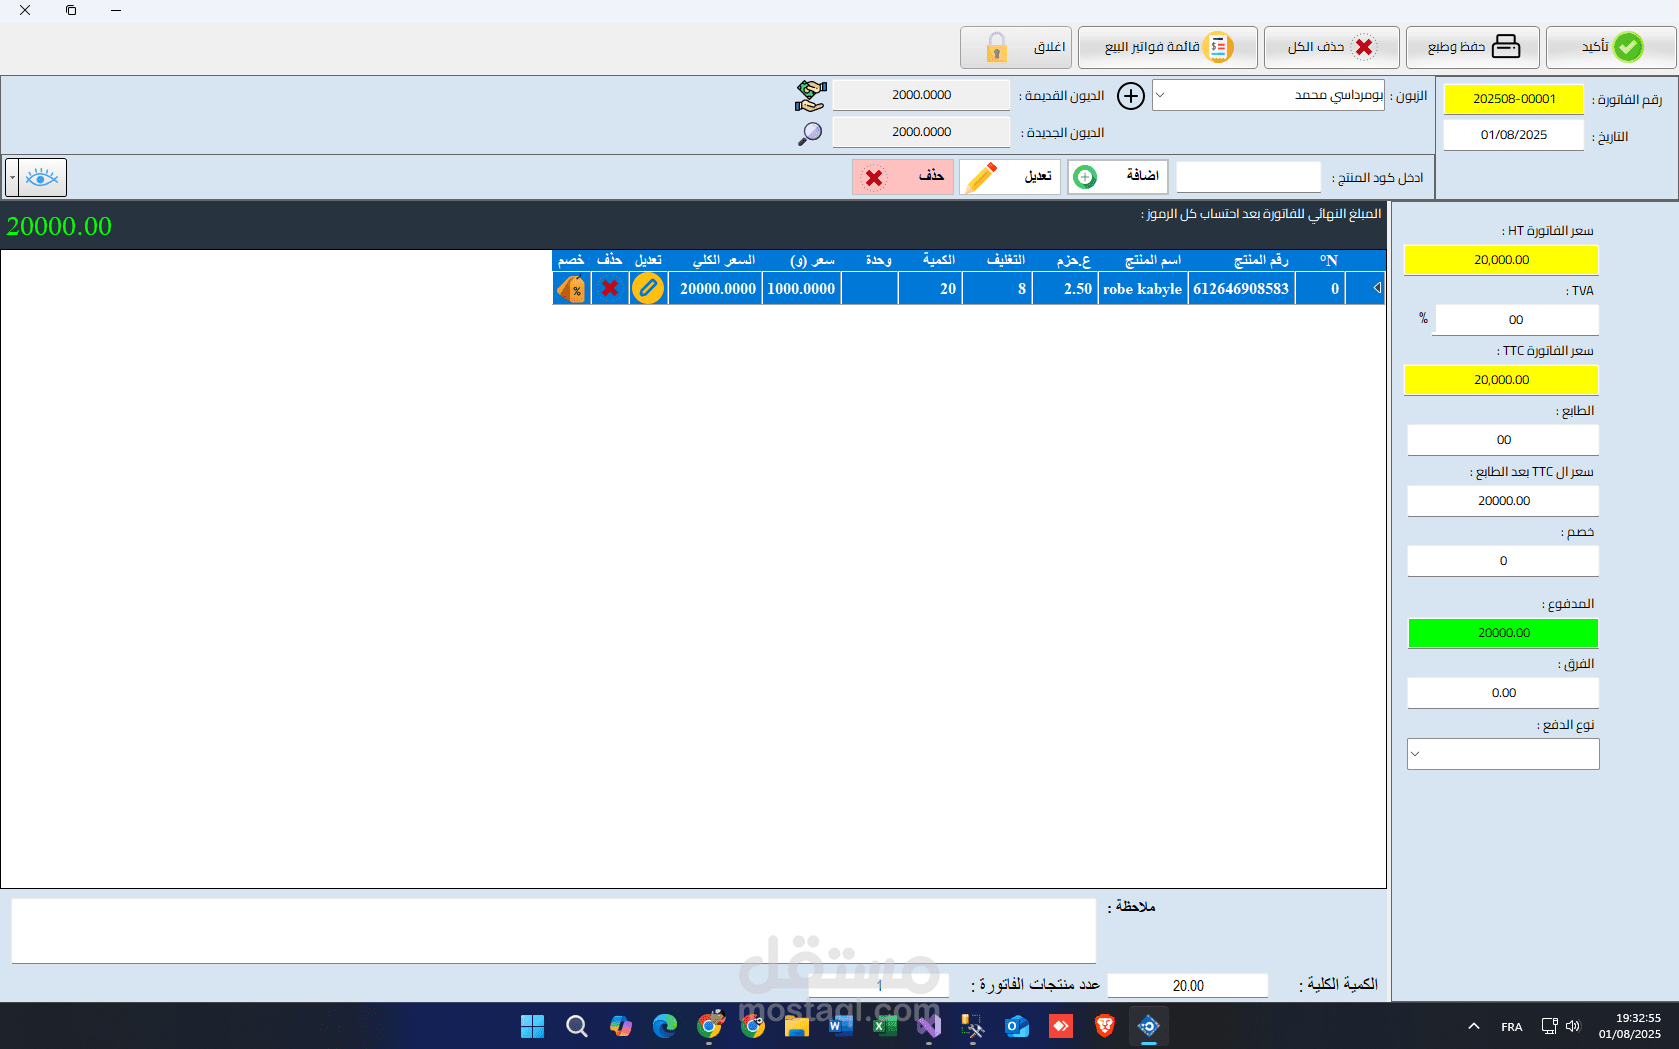Viewport: 1679px width, 1049px height.
Task: Click the اغلاق close button with padlock
Action: 1015,47
